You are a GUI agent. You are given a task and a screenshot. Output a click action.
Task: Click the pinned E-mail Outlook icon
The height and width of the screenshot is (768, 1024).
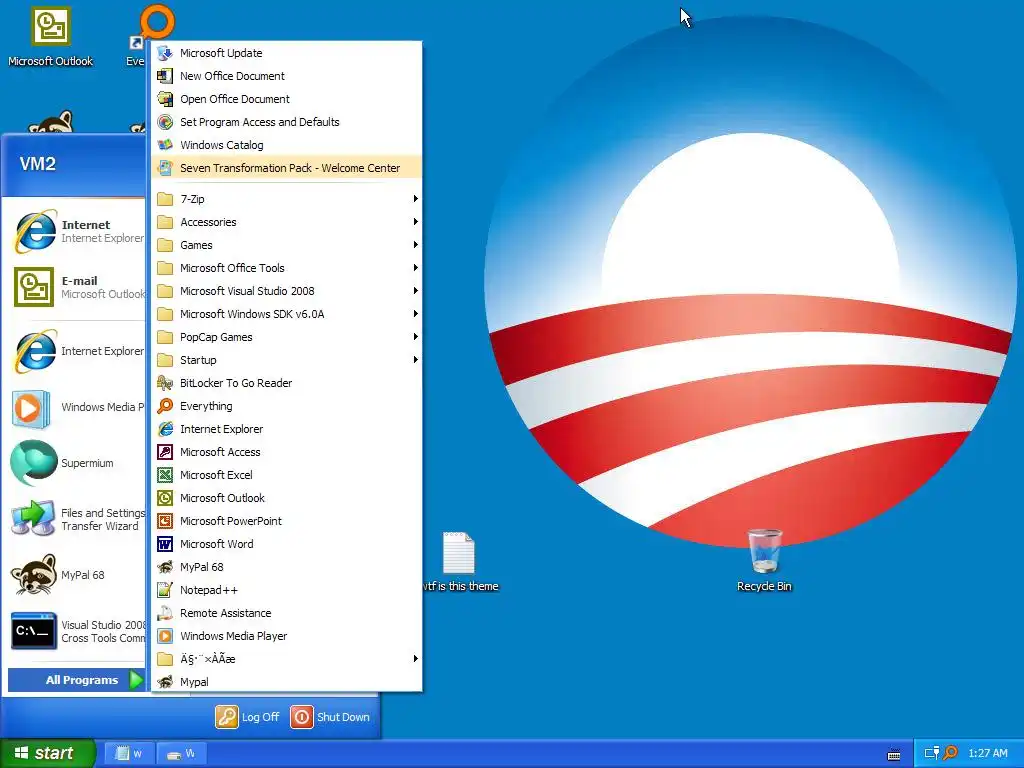[33, 287]
